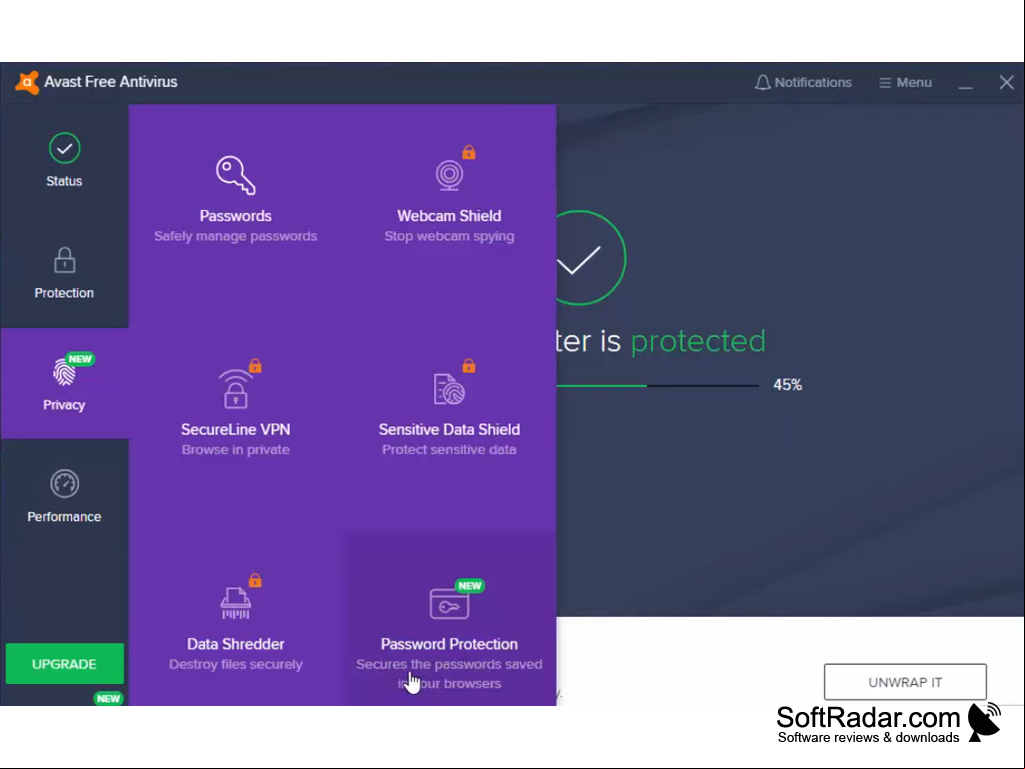
Task: Click the Password Protection card-key icon
Action: pos(449,604)
